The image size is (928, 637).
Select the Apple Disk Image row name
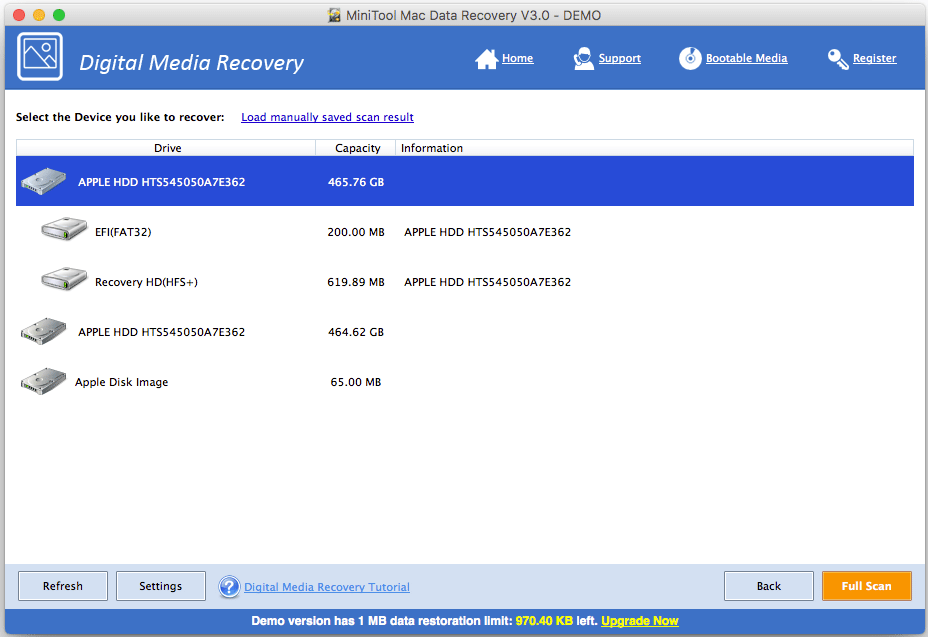pos(121,382)
